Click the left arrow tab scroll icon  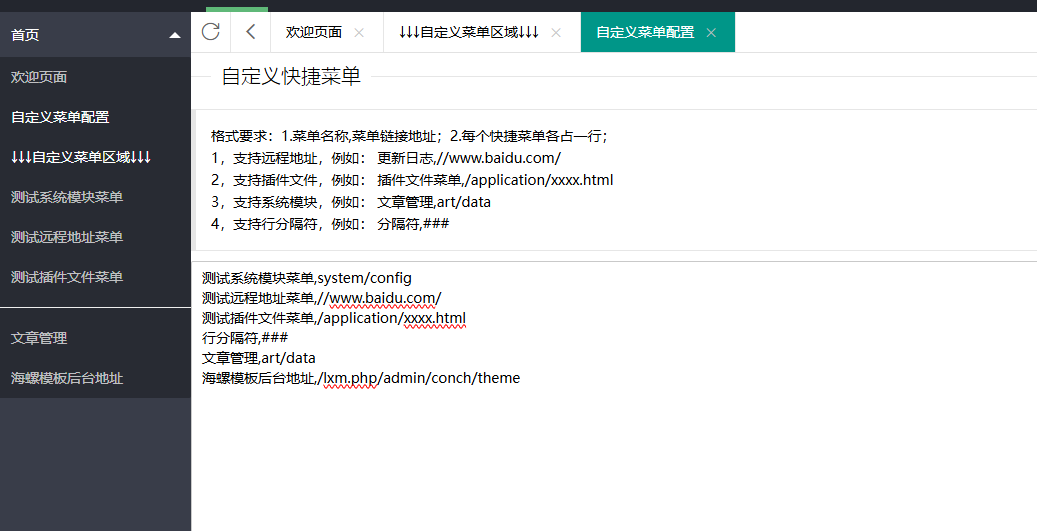[250, 32]
